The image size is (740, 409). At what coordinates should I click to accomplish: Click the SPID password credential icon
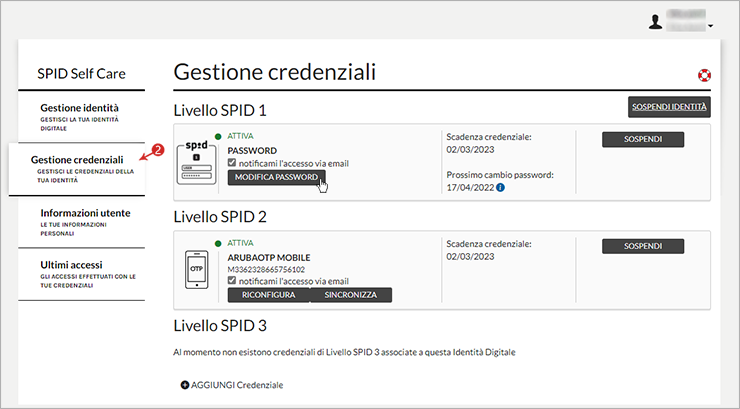click(196, 162)
